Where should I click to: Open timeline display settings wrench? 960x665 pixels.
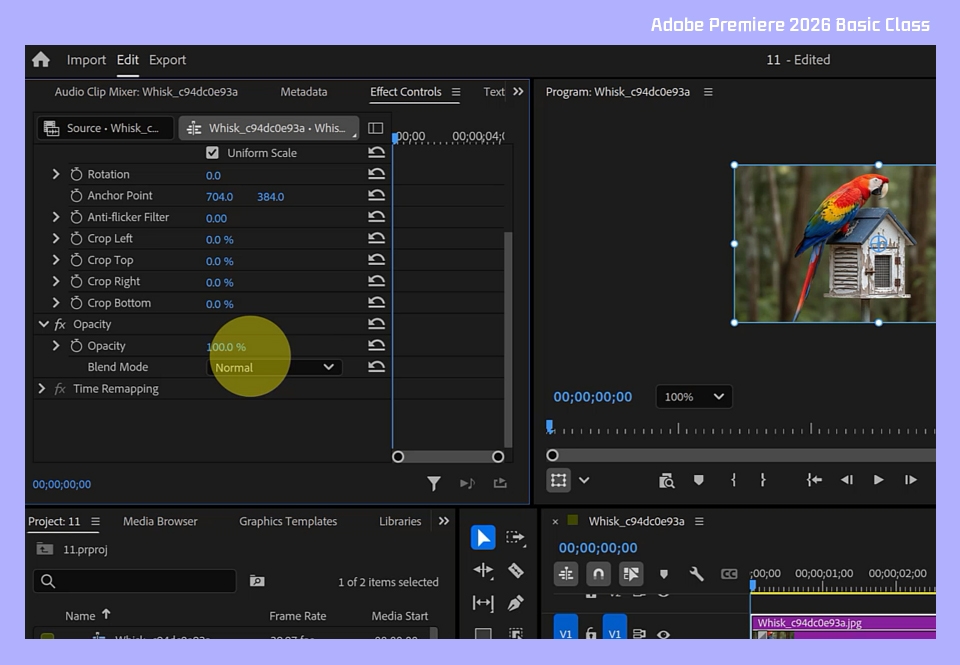click(696, 574)
